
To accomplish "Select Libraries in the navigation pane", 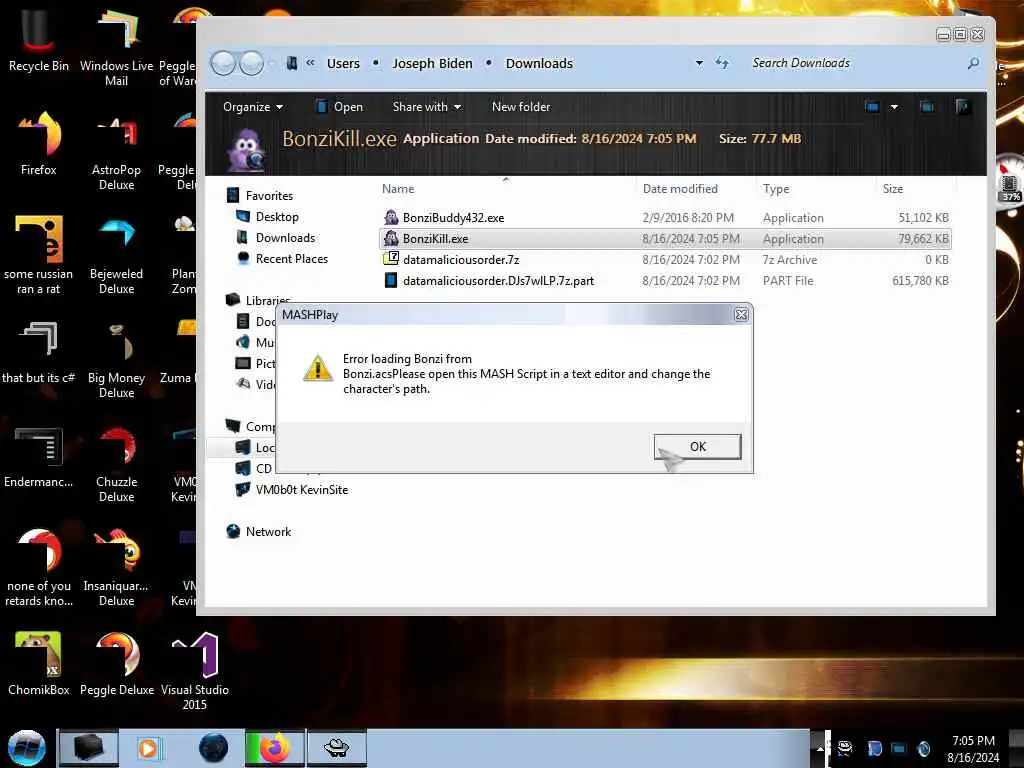I will click(267, 299).
